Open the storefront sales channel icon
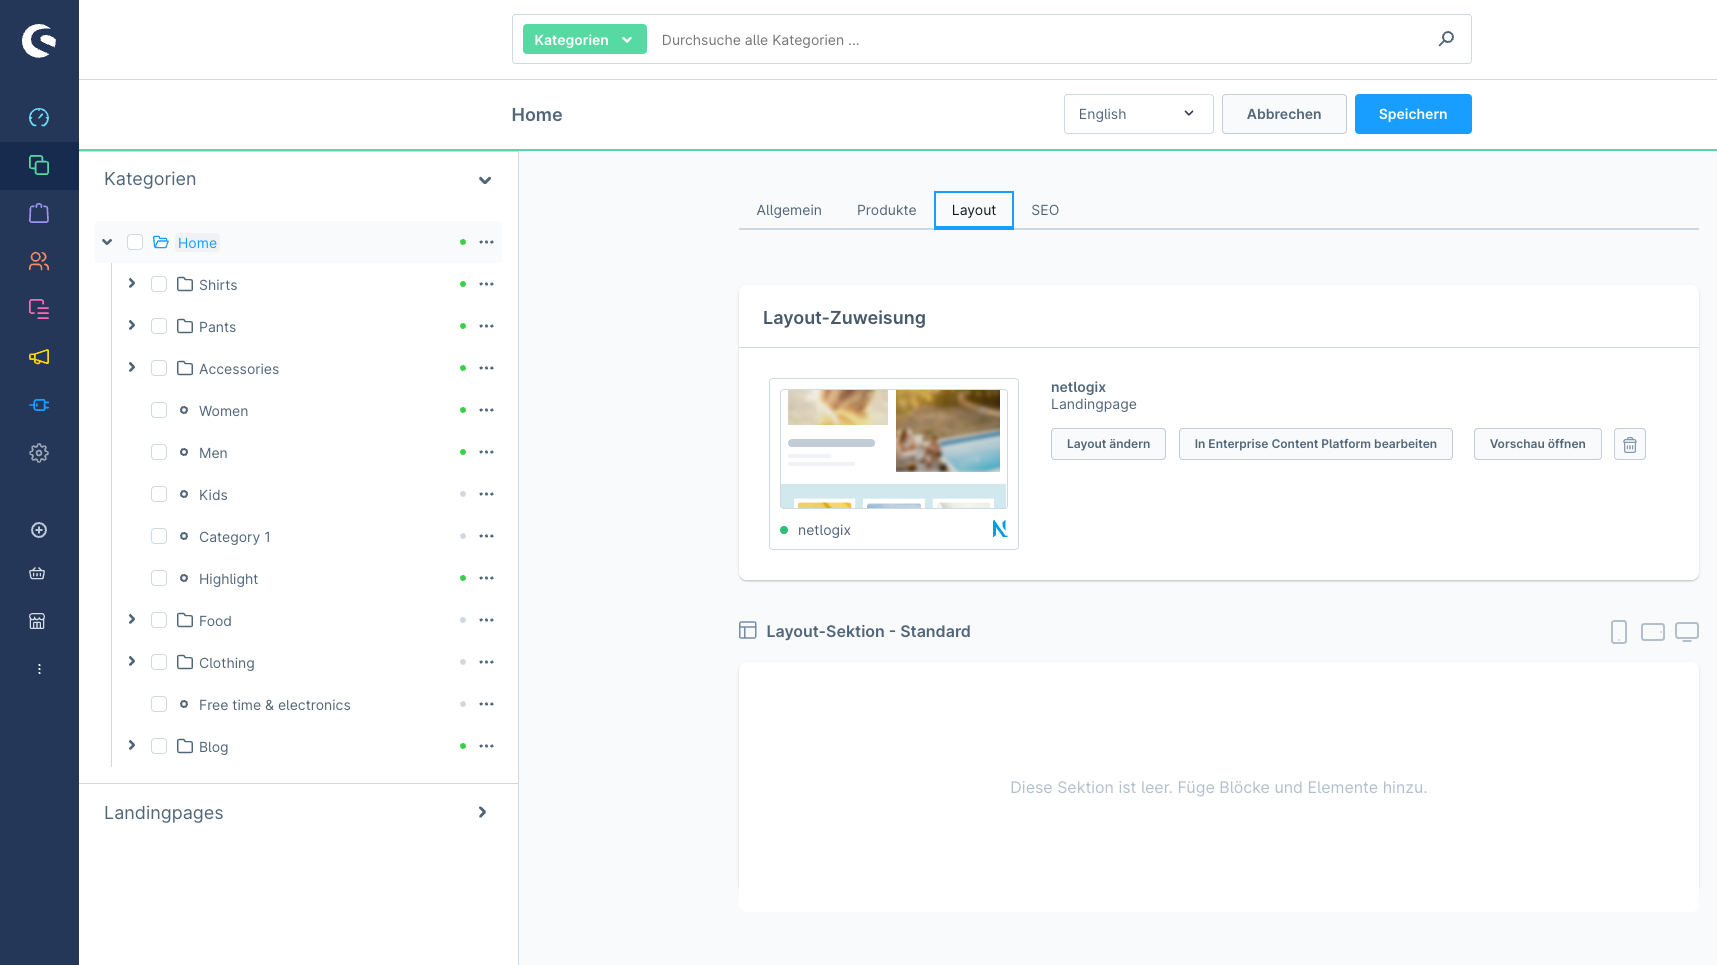 38,621
